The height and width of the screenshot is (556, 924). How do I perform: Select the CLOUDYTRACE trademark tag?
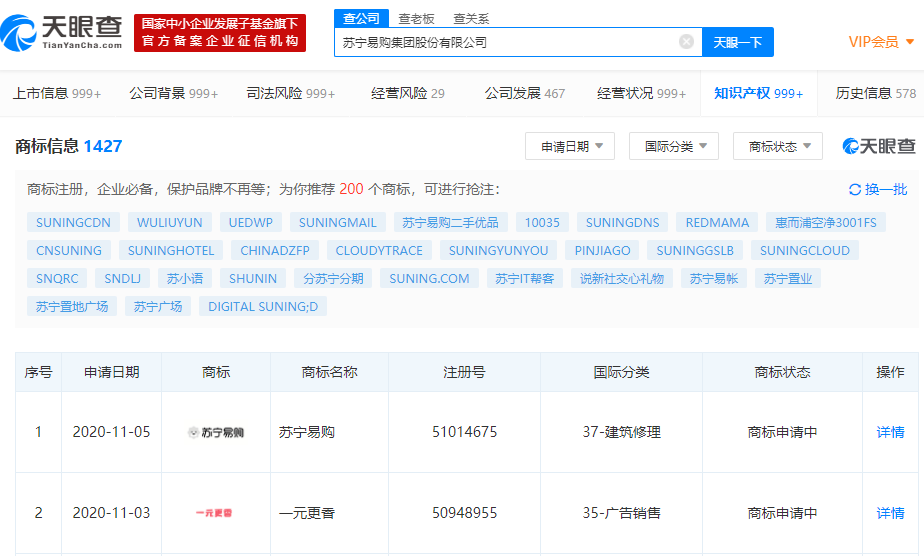(379, 250)
